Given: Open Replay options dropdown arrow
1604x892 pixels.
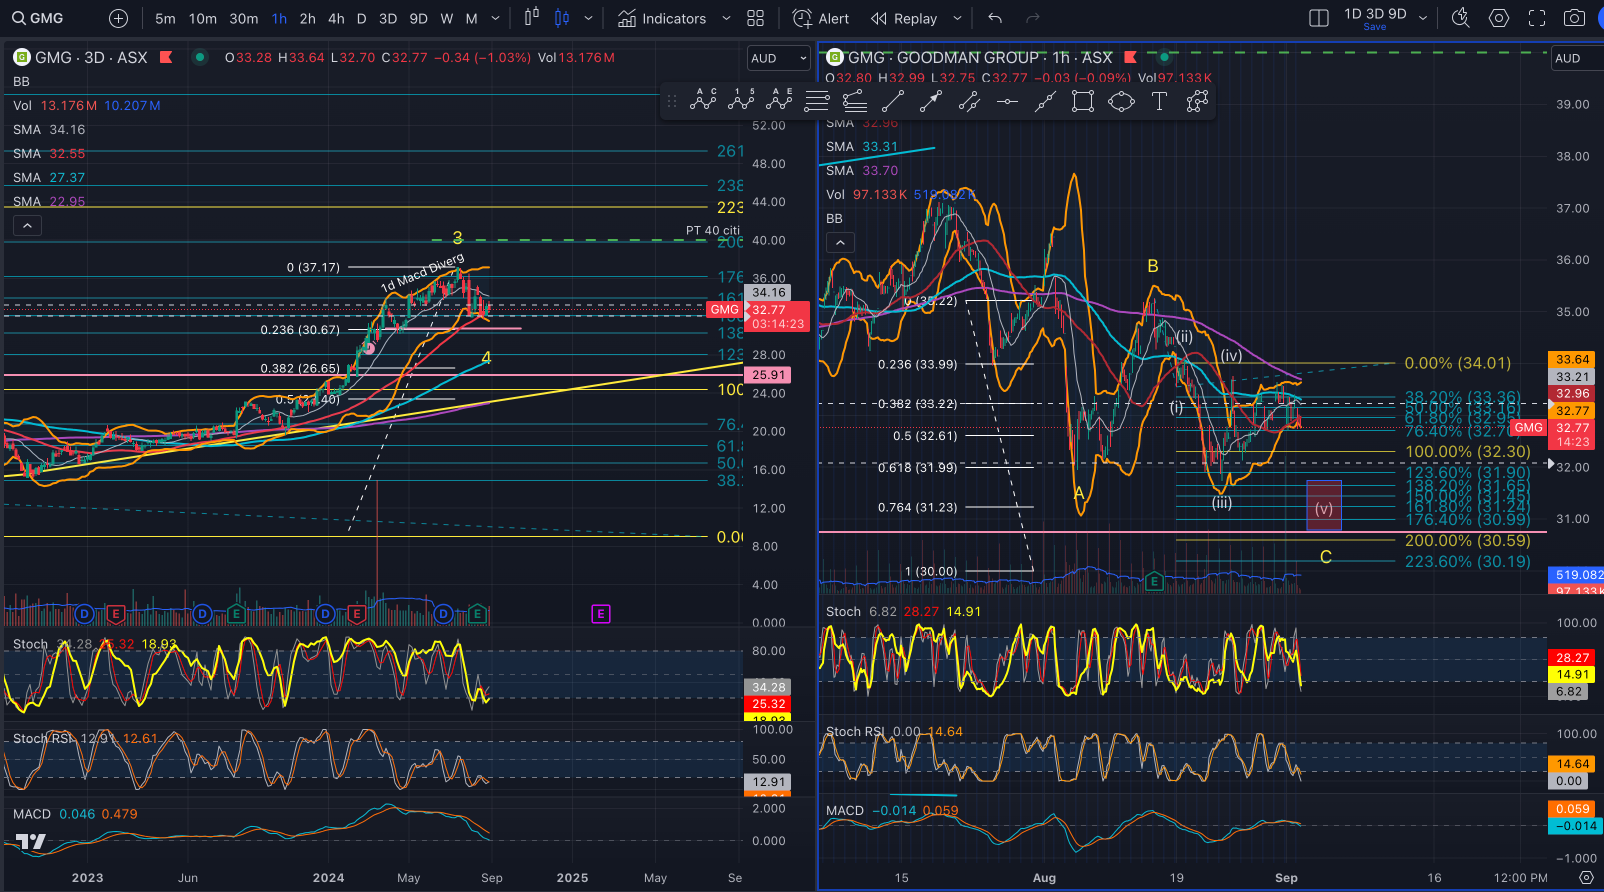Looking at the screenshot, I should (x=957, y=18).
